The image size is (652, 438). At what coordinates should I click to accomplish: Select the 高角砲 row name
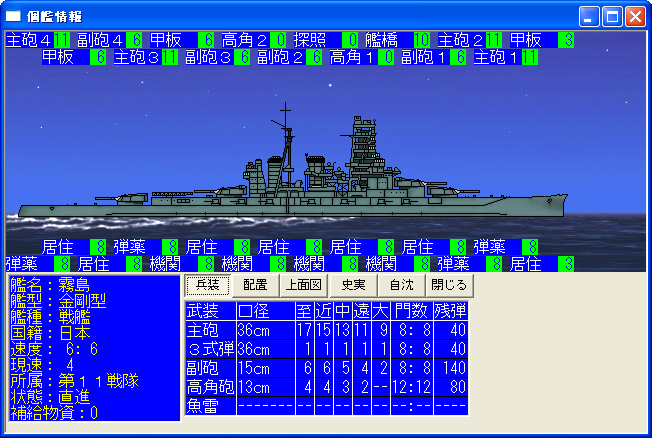pyautogui.click(x=211, y=387)
